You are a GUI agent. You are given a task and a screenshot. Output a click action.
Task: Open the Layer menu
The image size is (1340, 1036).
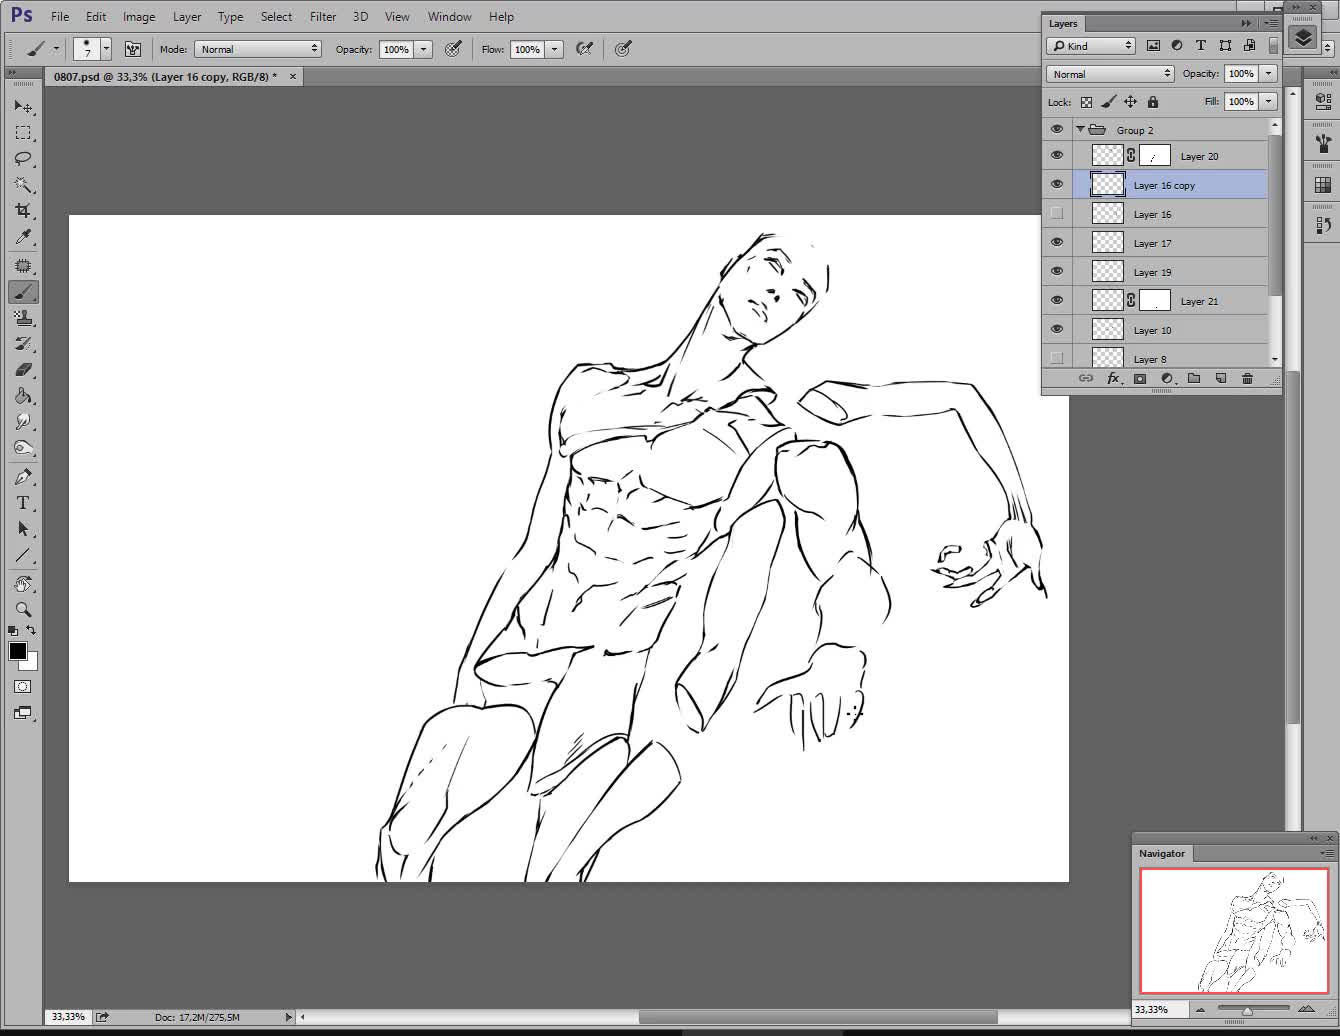[187, 17]
